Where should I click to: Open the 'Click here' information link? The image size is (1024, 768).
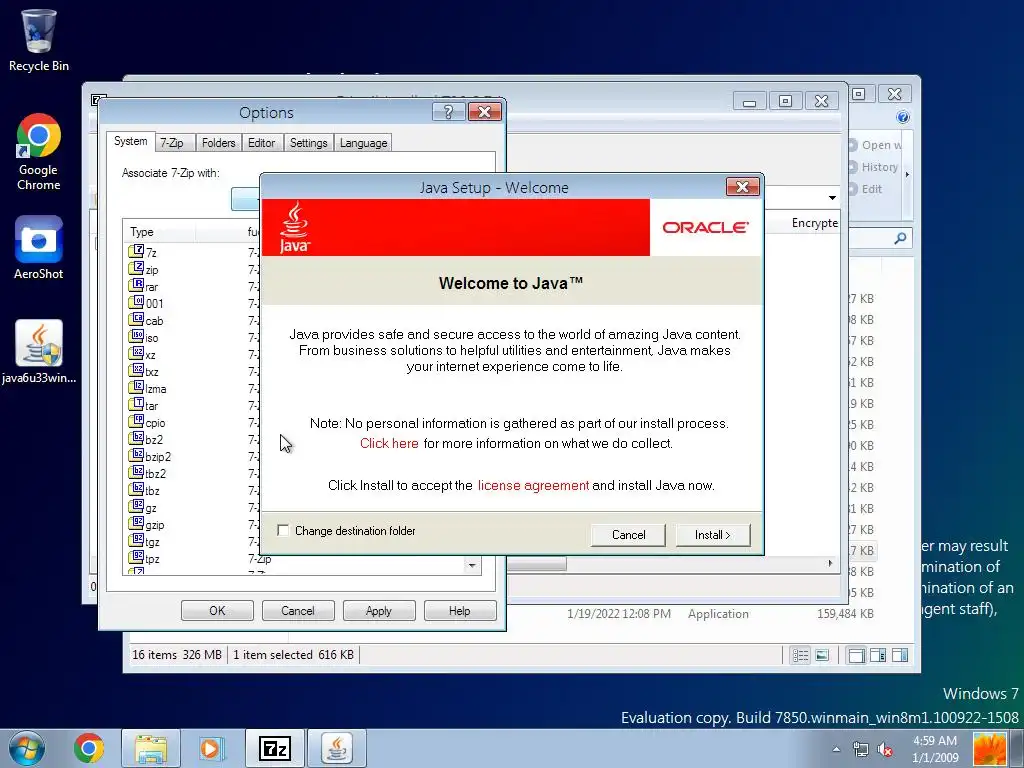pos(389,443)
